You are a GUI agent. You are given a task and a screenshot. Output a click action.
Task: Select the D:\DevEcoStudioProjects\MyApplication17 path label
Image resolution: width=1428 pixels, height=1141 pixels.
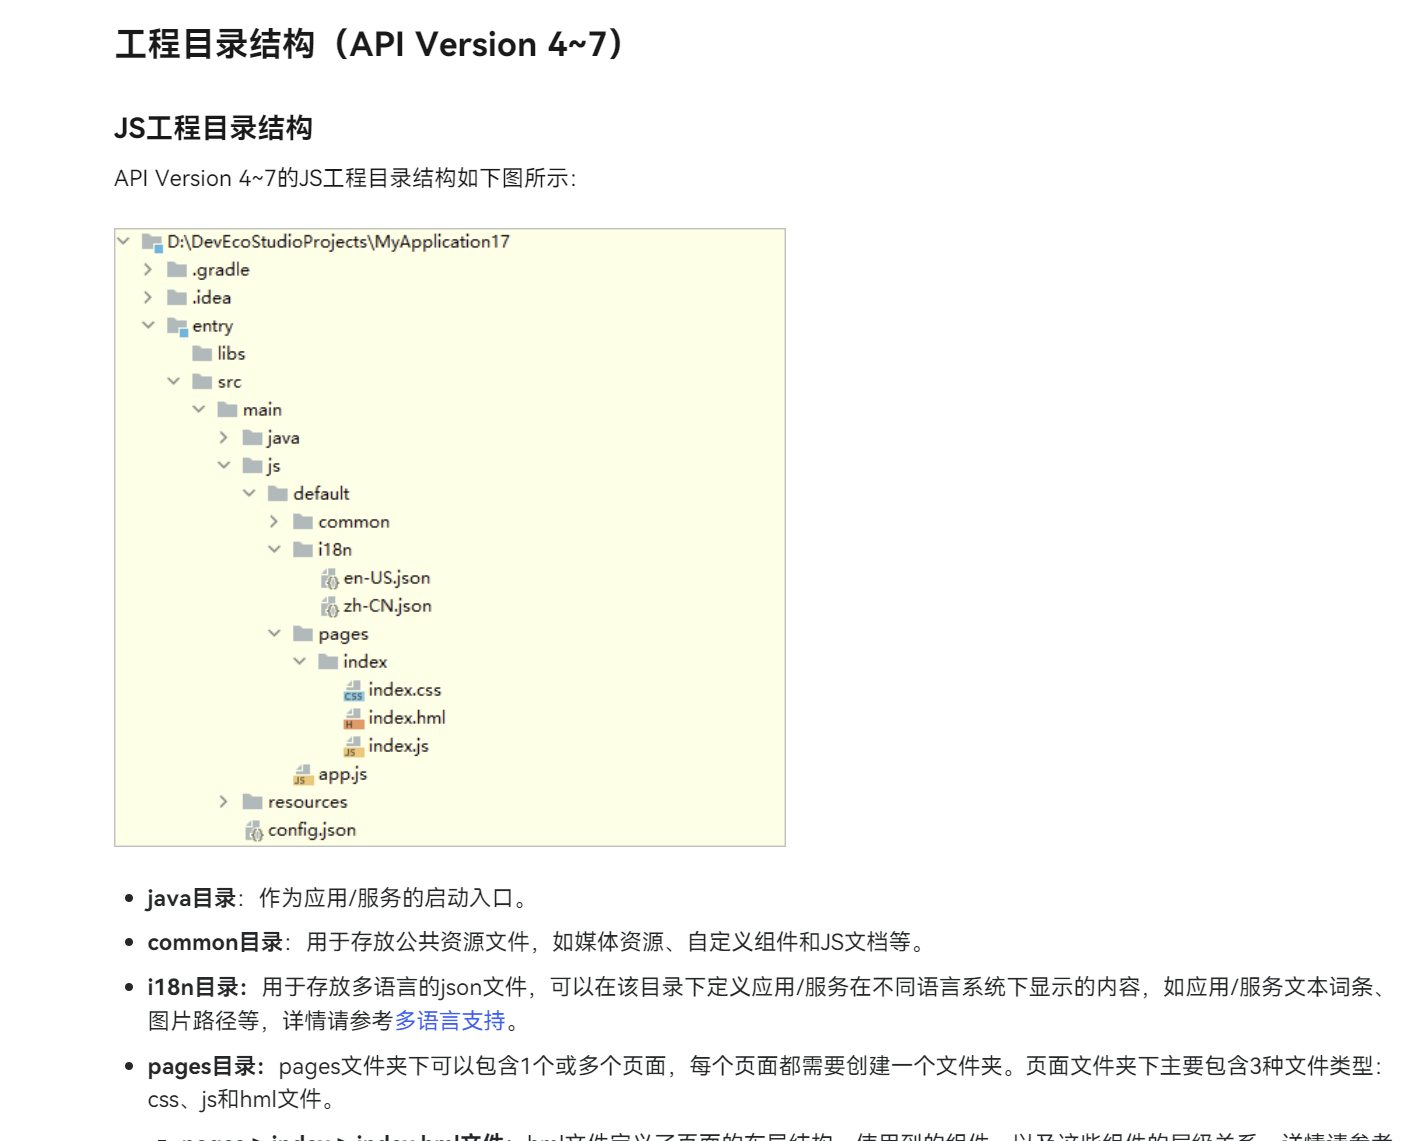pos(339,242)
